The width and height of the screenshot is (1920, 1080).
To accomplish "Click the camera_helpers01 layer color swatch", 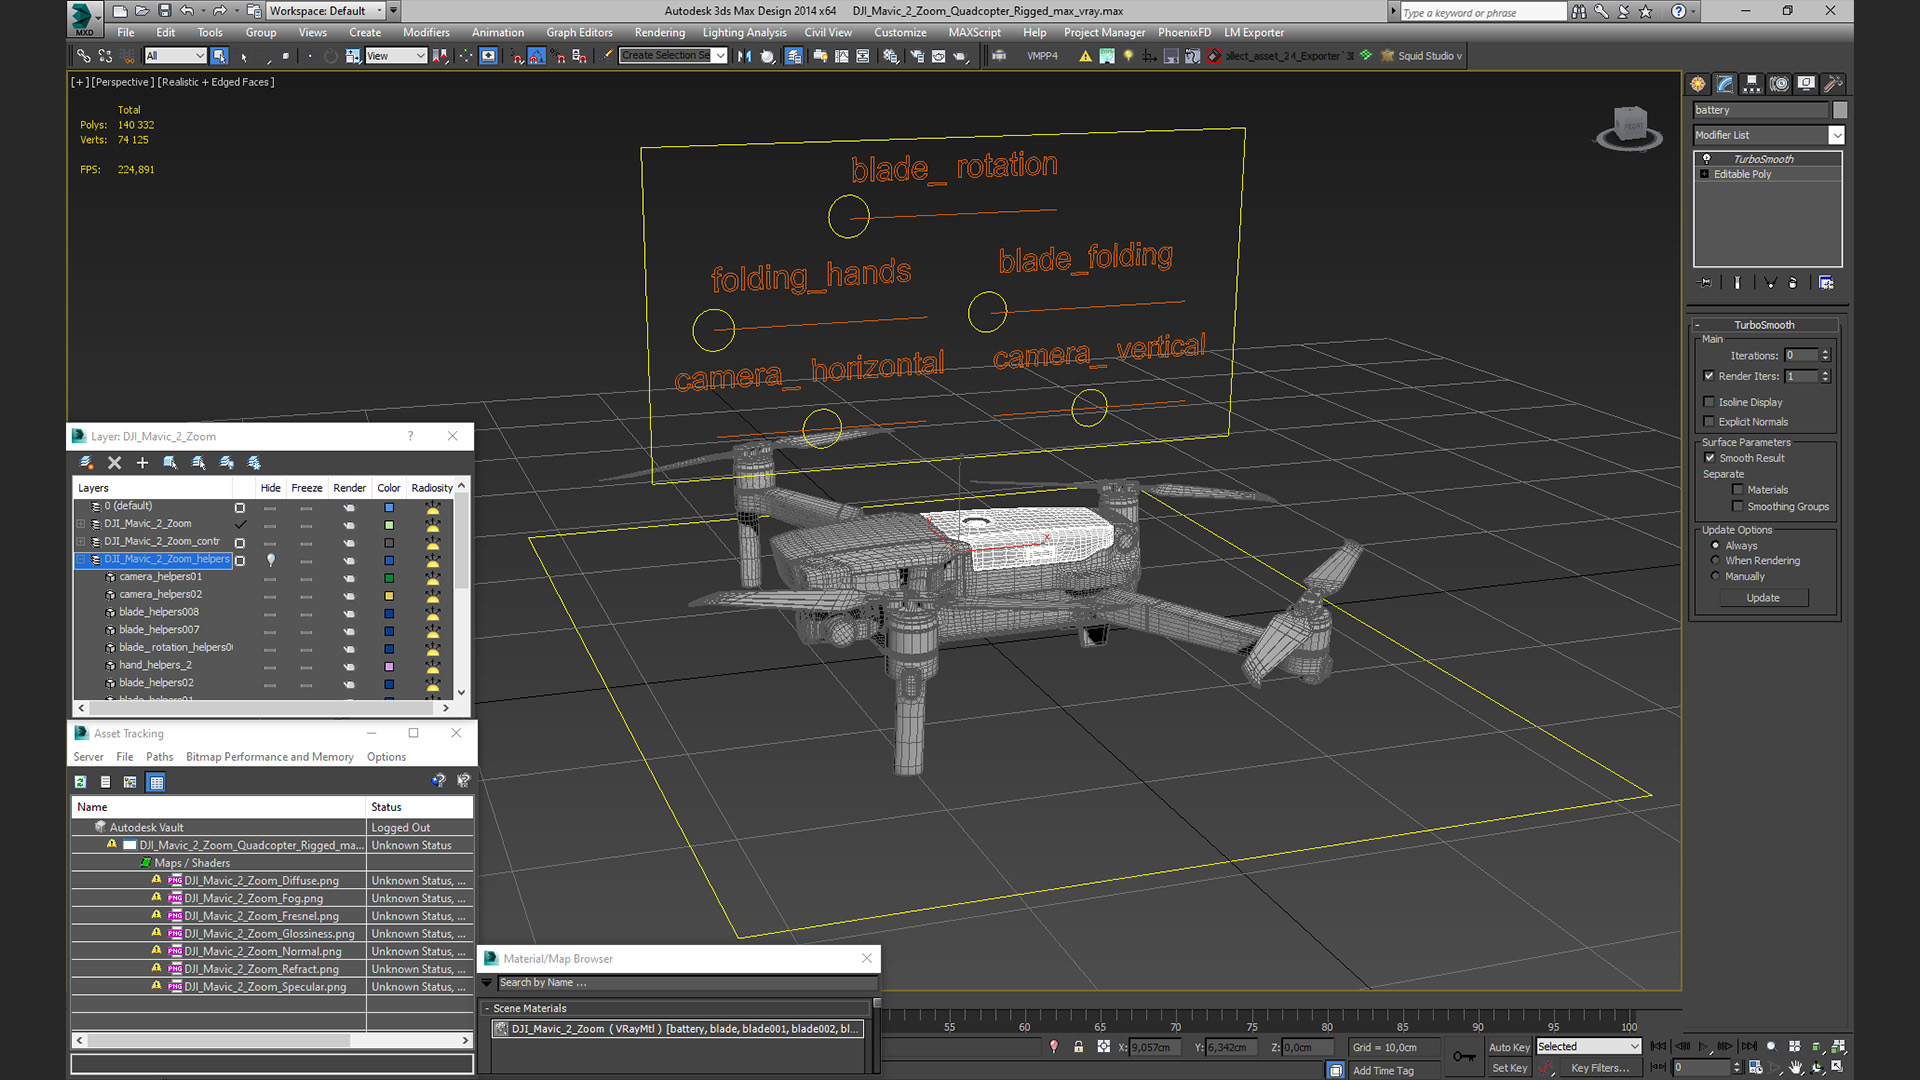I will pos(389,578).
